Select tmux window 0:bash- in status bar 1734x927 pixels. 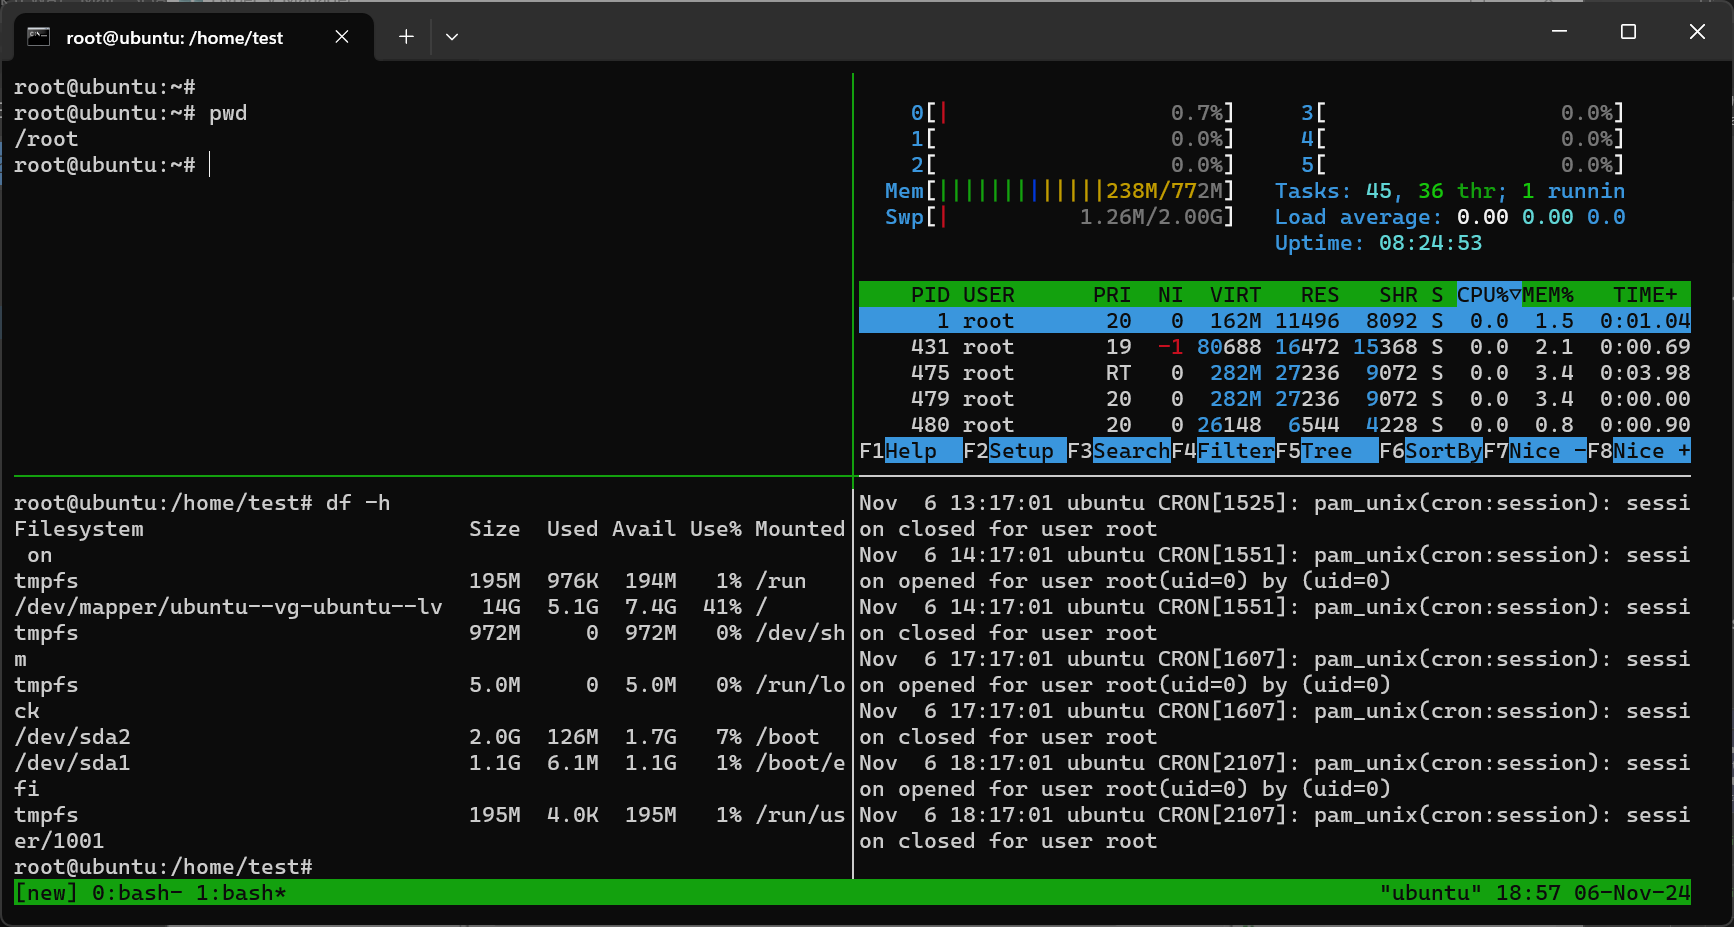click(137, 893)
